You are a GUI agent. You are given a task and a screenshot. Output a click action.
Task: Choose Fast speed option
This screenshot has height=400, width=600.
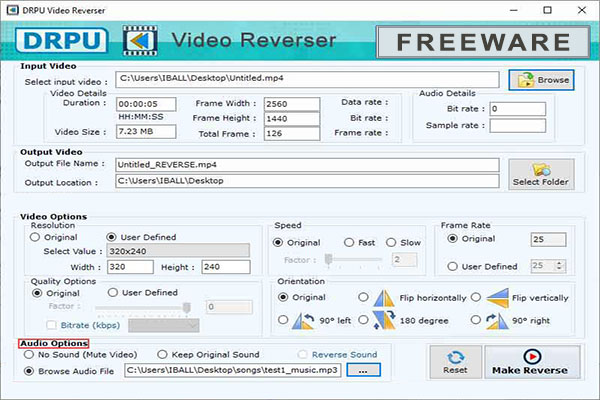coord(349,243)
